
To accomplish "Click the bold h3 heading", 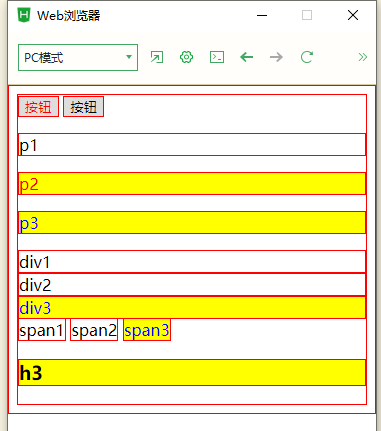I will tap(192, 372).
